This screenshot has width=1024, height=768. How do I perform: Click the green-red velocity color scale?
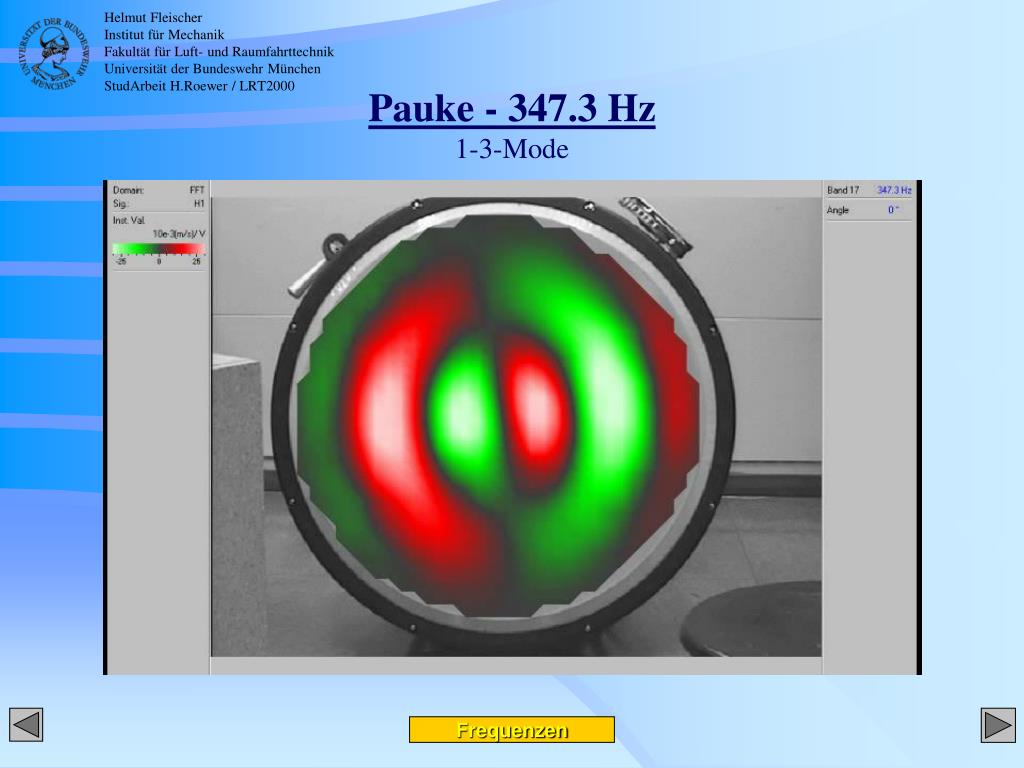(x=159, y=249)
